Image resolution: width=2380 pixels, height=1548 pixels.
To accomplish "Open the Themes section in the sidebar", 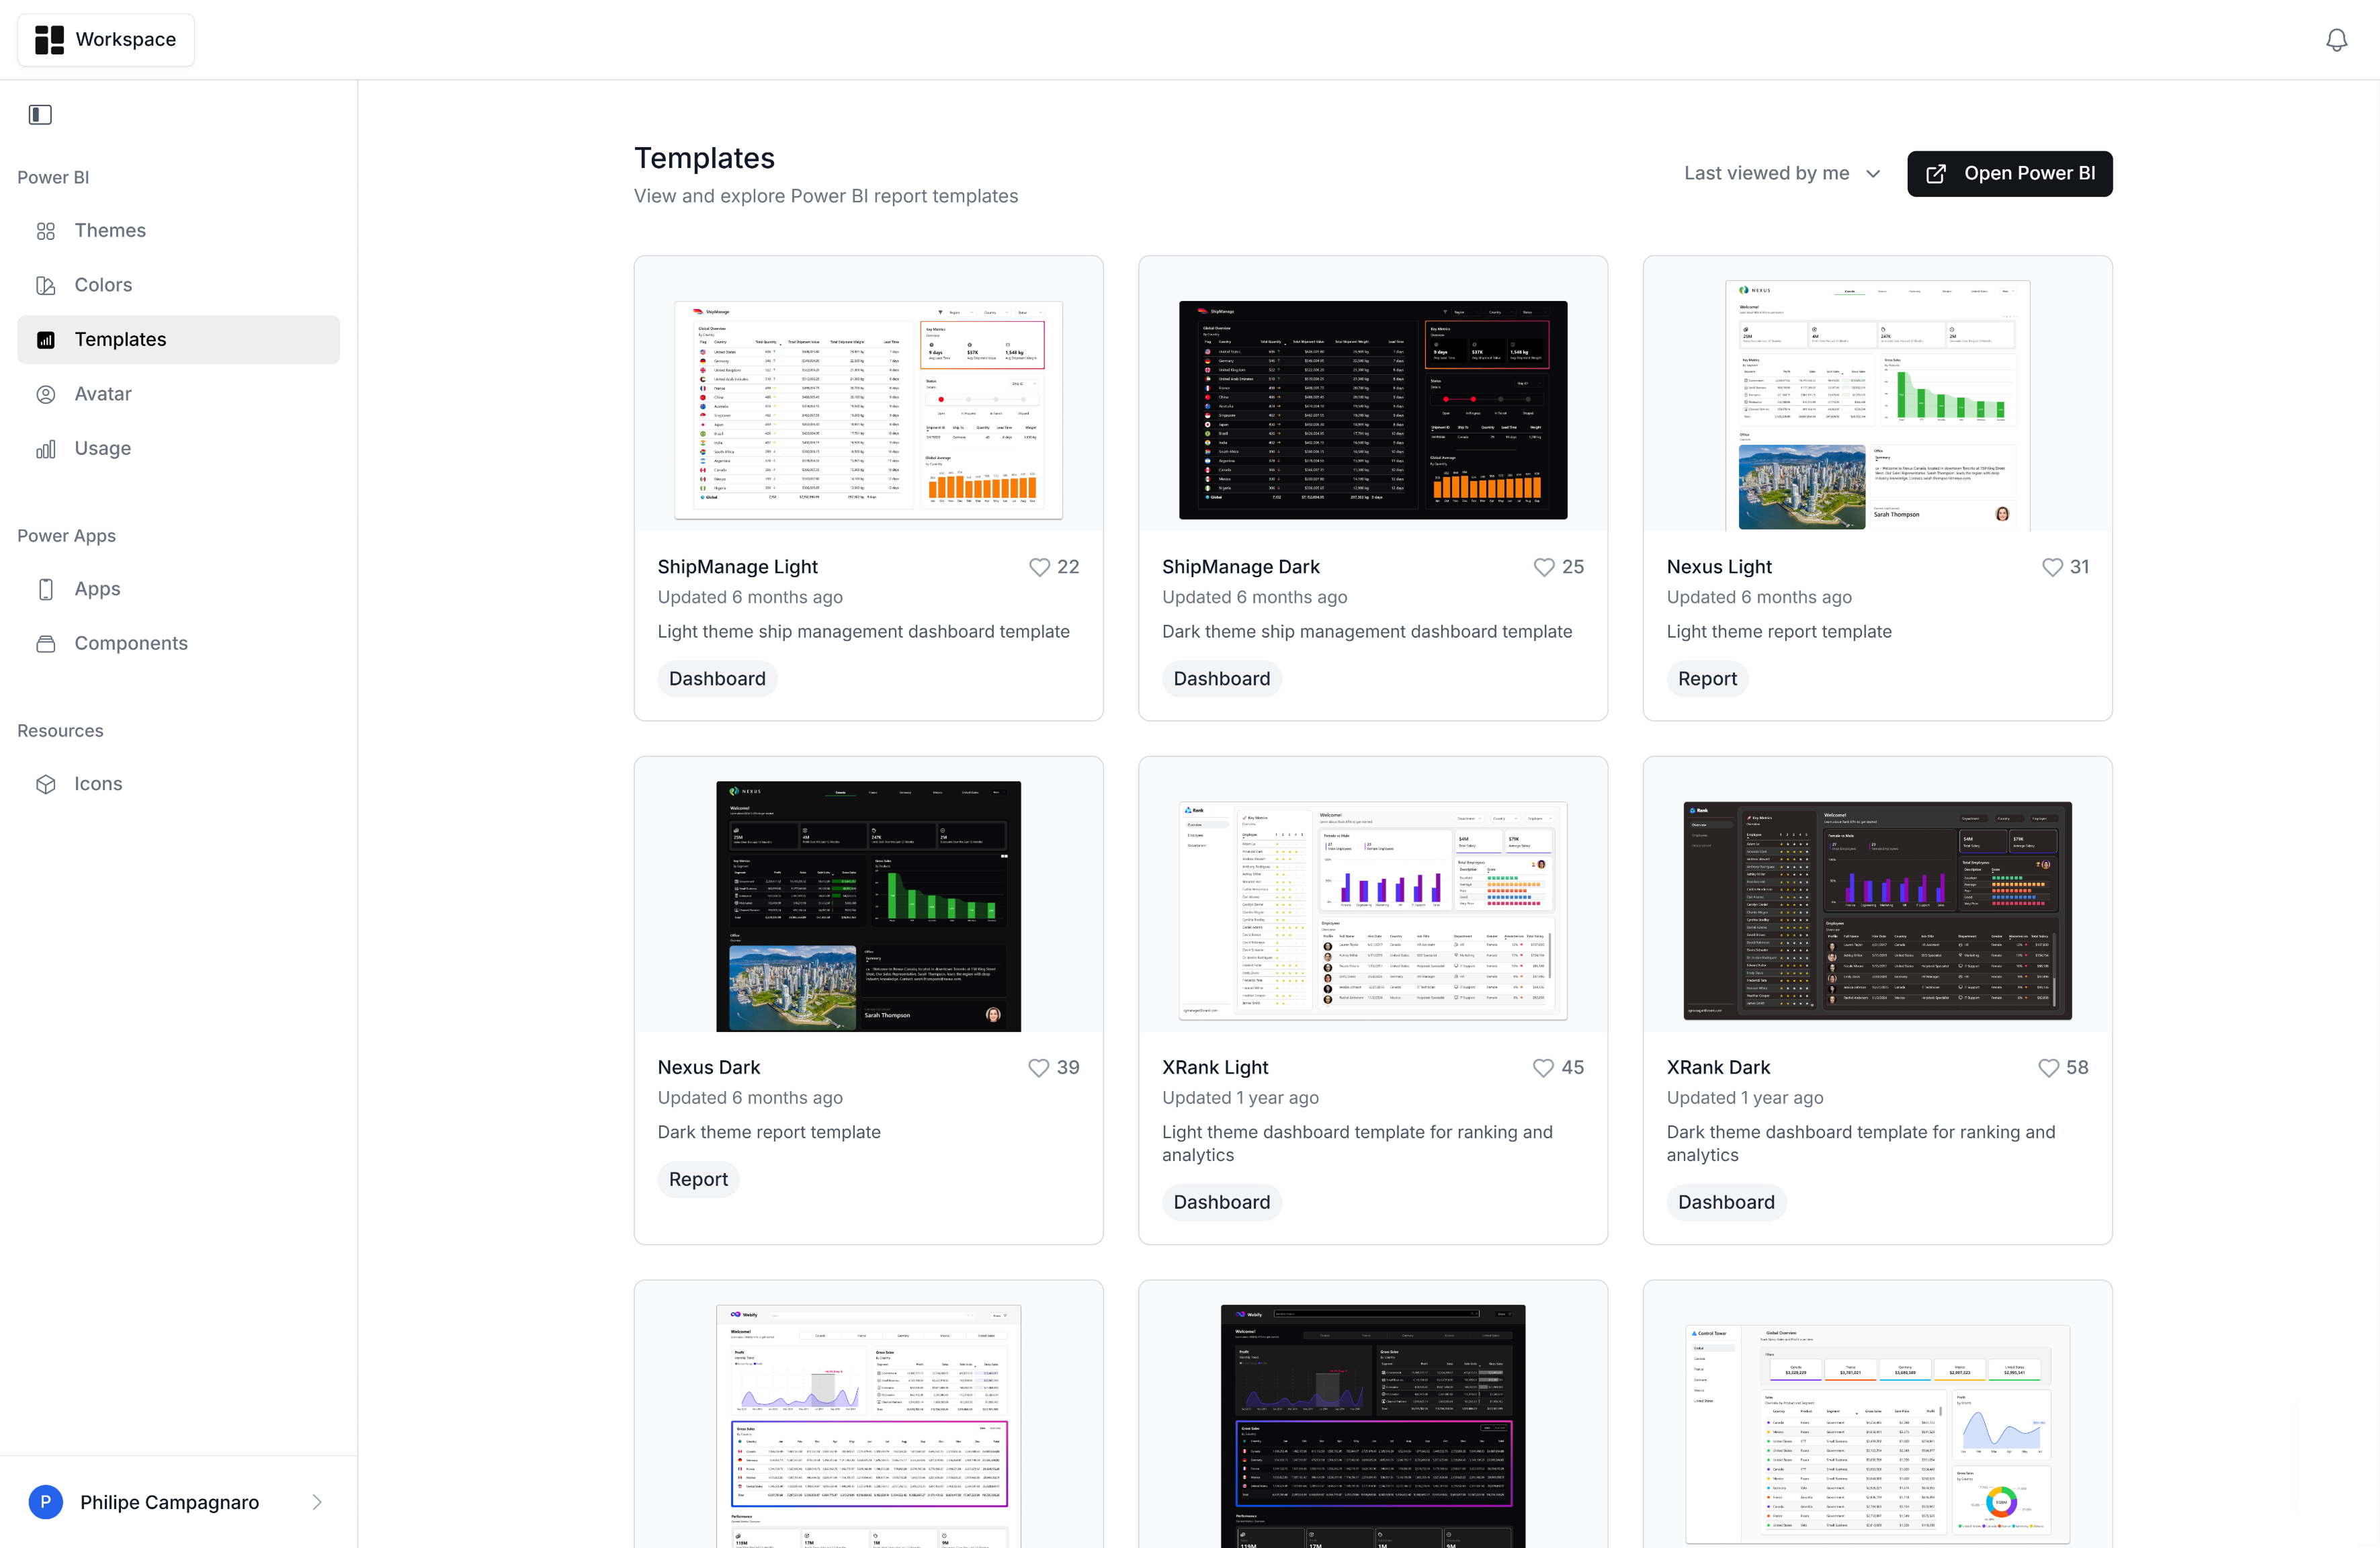I will pyautogui.click(x=110, y=230).
